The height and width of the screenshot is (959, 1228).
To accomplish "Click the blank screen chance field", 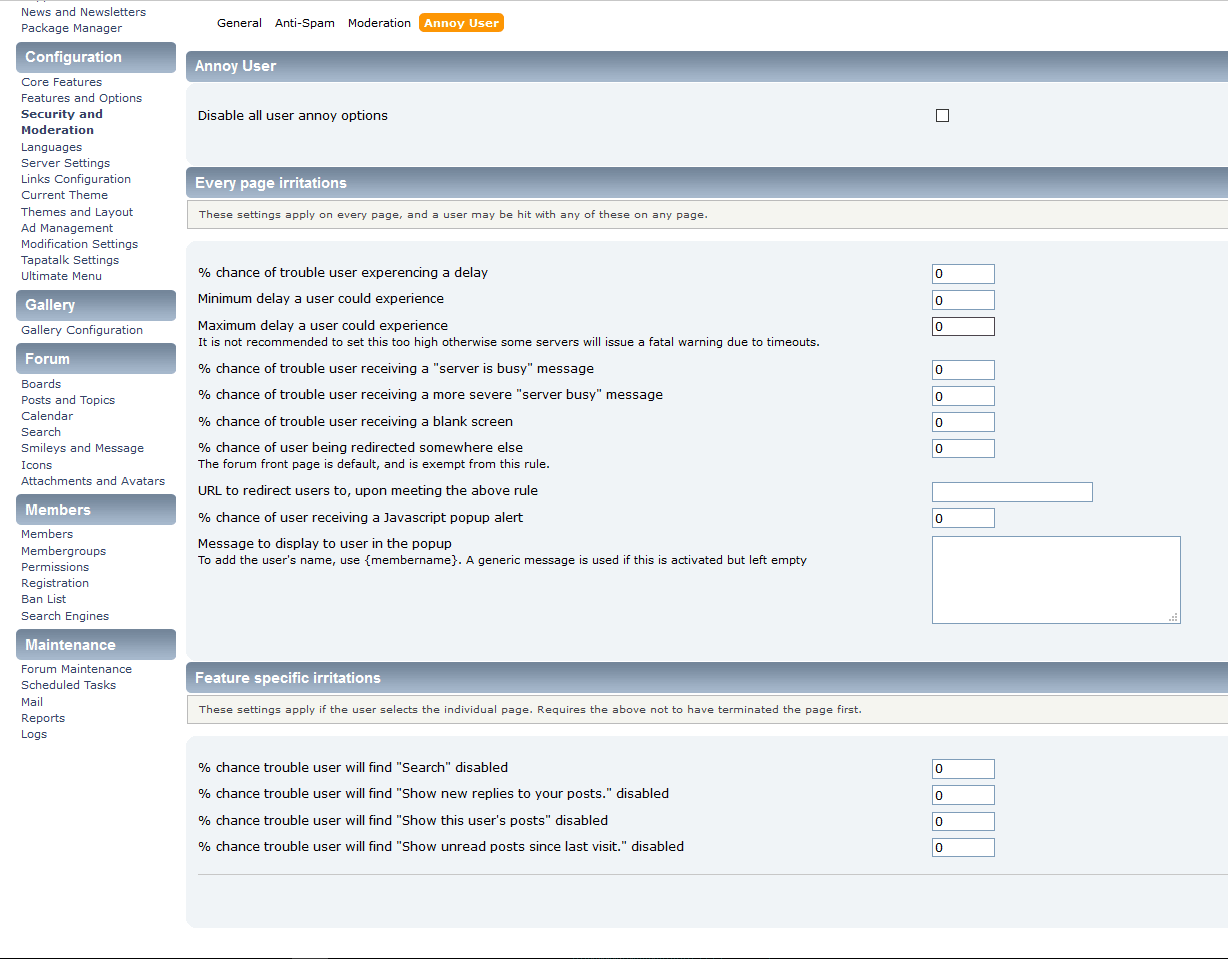I will coord(963,423).
